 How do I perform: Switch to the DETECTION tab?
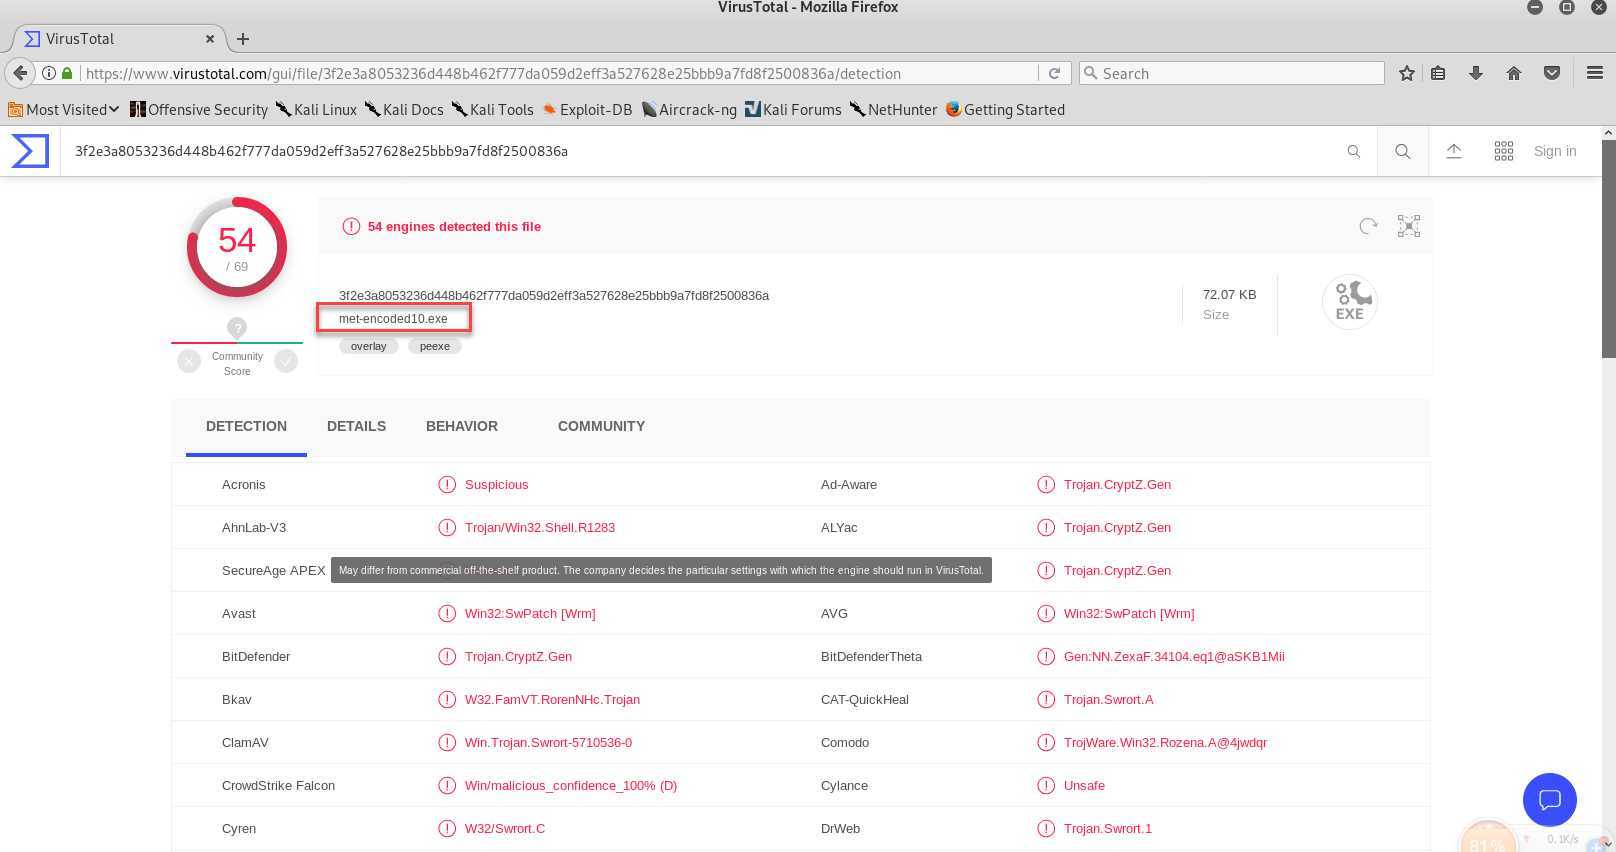click(246, 426)
